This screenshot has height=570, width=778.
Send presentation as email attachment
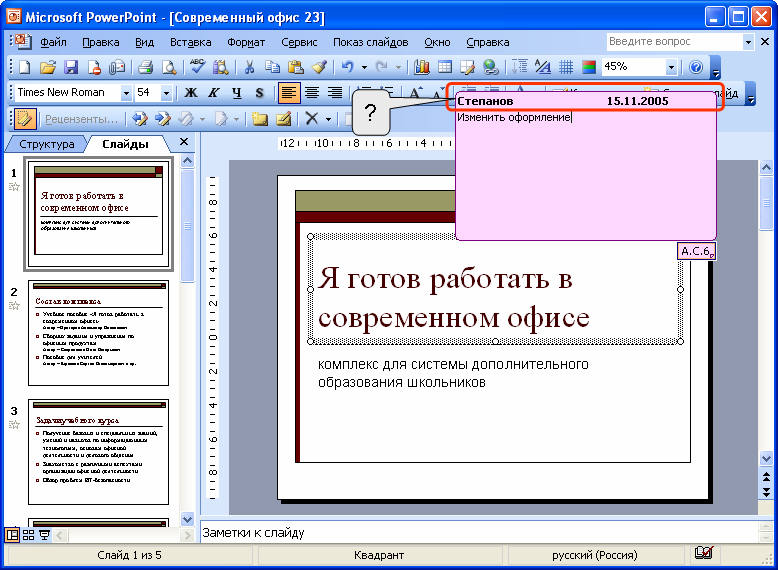pos(117,67)
